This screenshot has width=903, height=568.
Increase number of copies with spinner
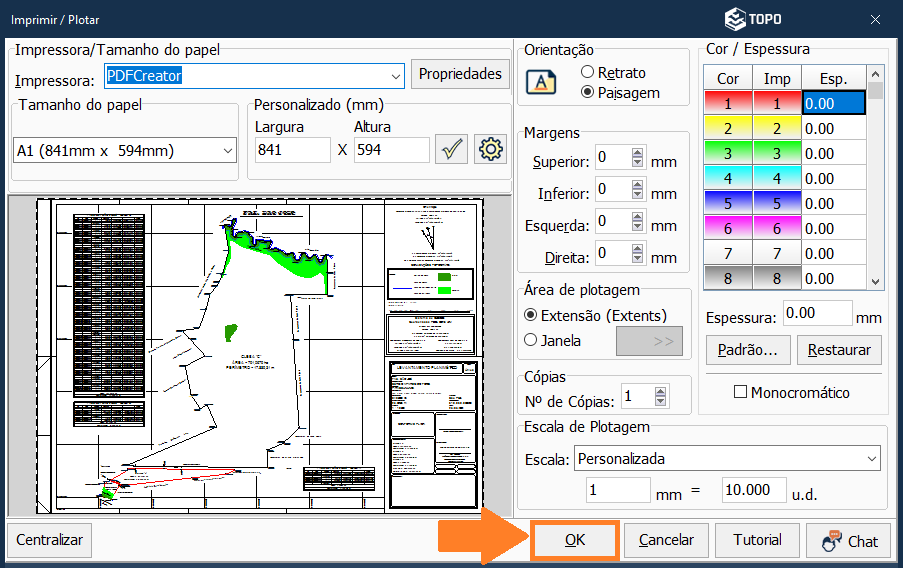pyautogui.click(x=660, y=391)
